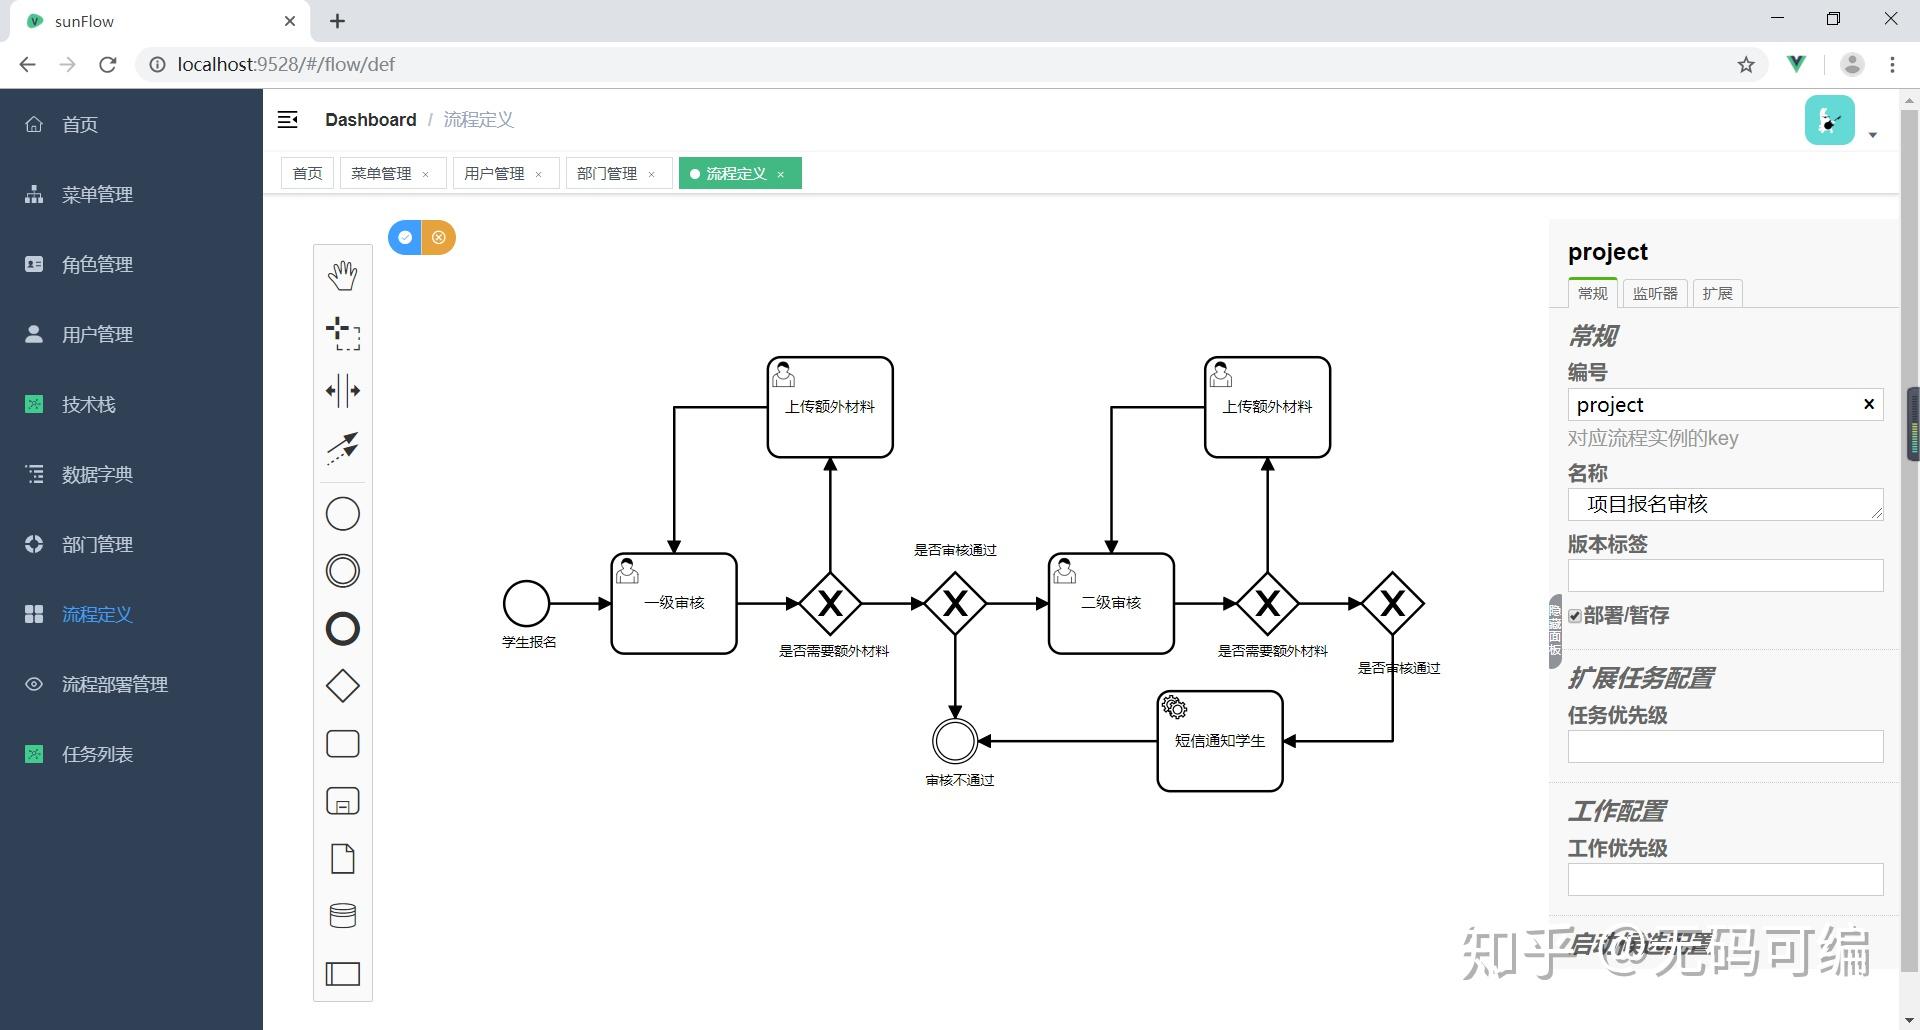1920x1030 pixels.
Task: Select the gateway diamond tool
Action: (343, 686)
